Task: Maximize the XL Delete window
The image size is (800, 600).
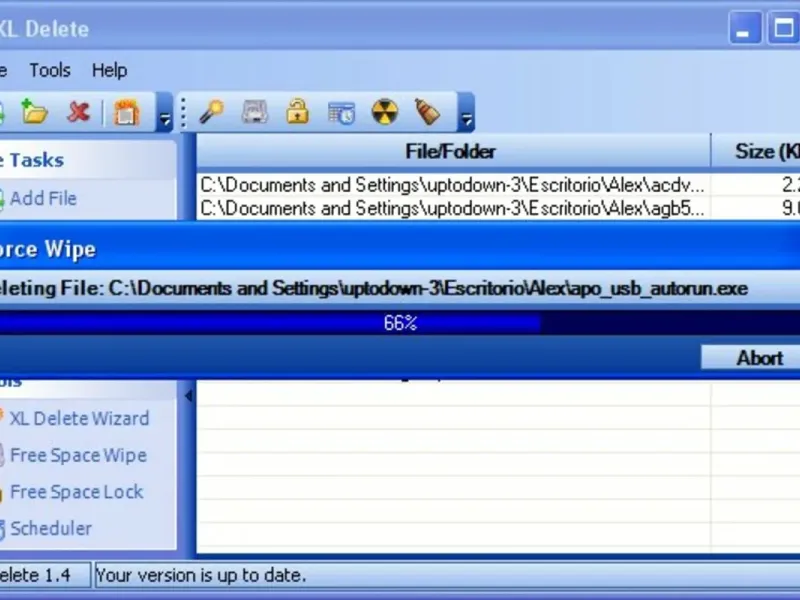Action: (783, 28)
